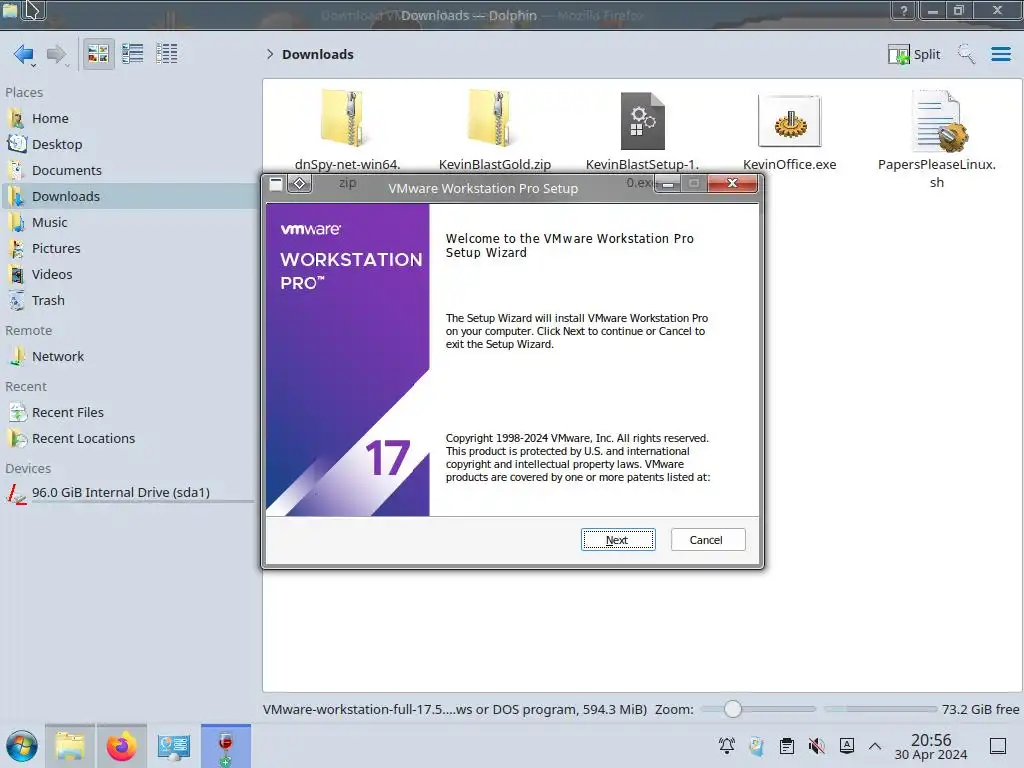This screenshot has height=768, width=1024.
Task: Switch to Icons view mode
Action: click(x=98, y=54)
